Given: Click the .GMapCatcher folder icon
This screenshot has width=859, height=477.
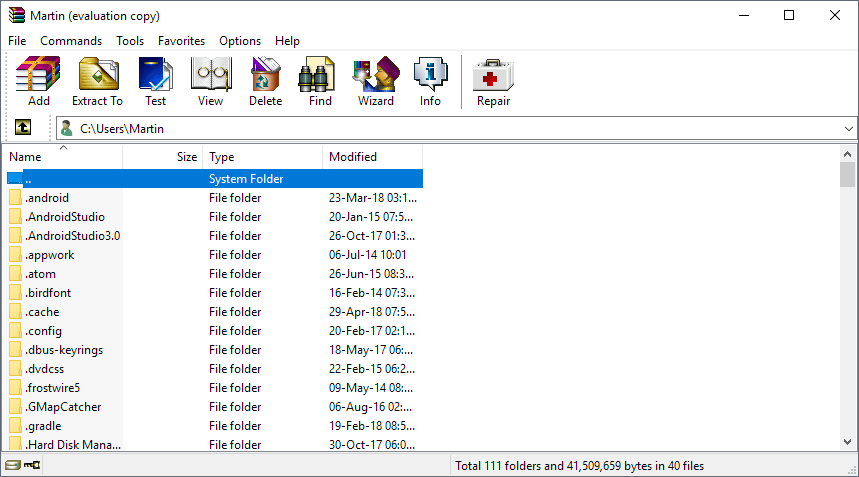Looking at the screenshot, I should point(15,407).
